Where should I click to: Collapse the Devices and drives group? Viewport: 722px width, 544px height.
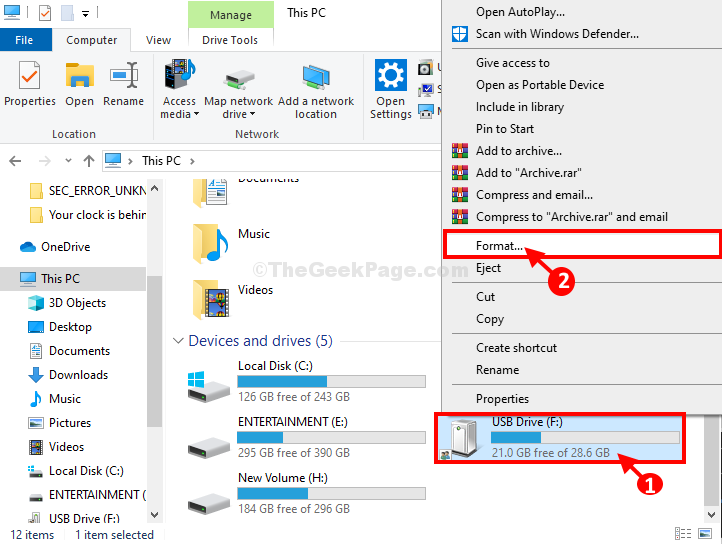tap(178, 341)
